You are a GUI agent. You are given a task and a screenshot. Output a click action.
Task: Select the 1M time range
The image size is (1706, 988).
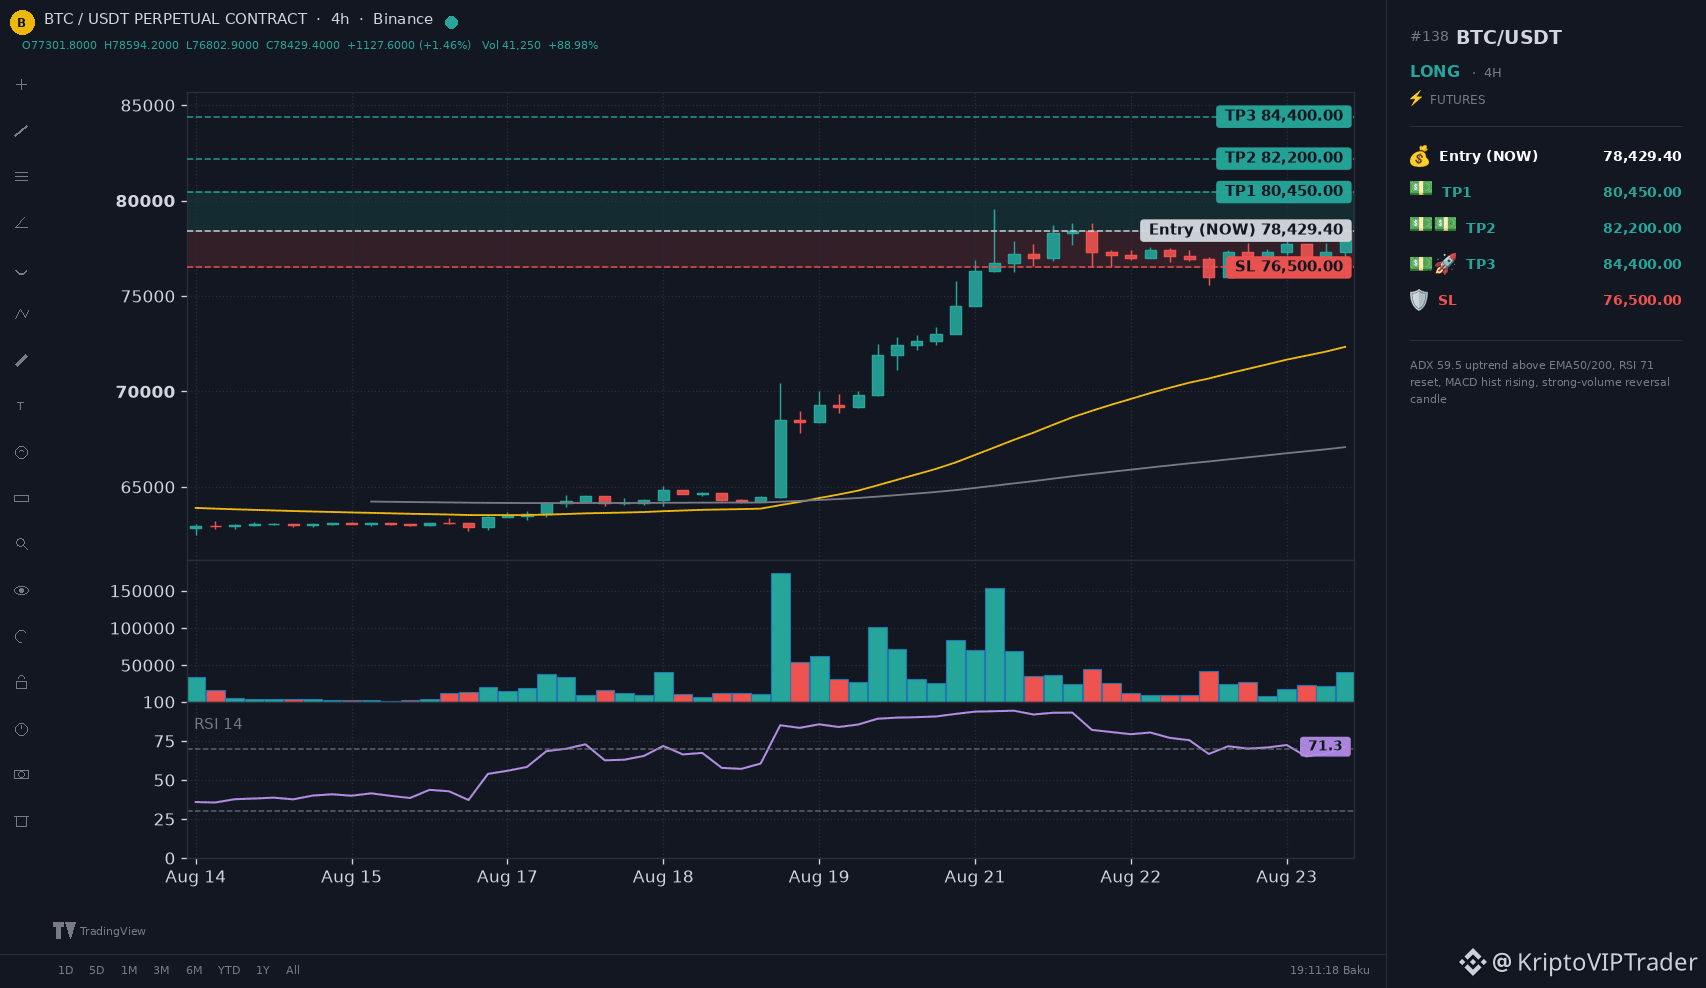[x=129, y=970]
